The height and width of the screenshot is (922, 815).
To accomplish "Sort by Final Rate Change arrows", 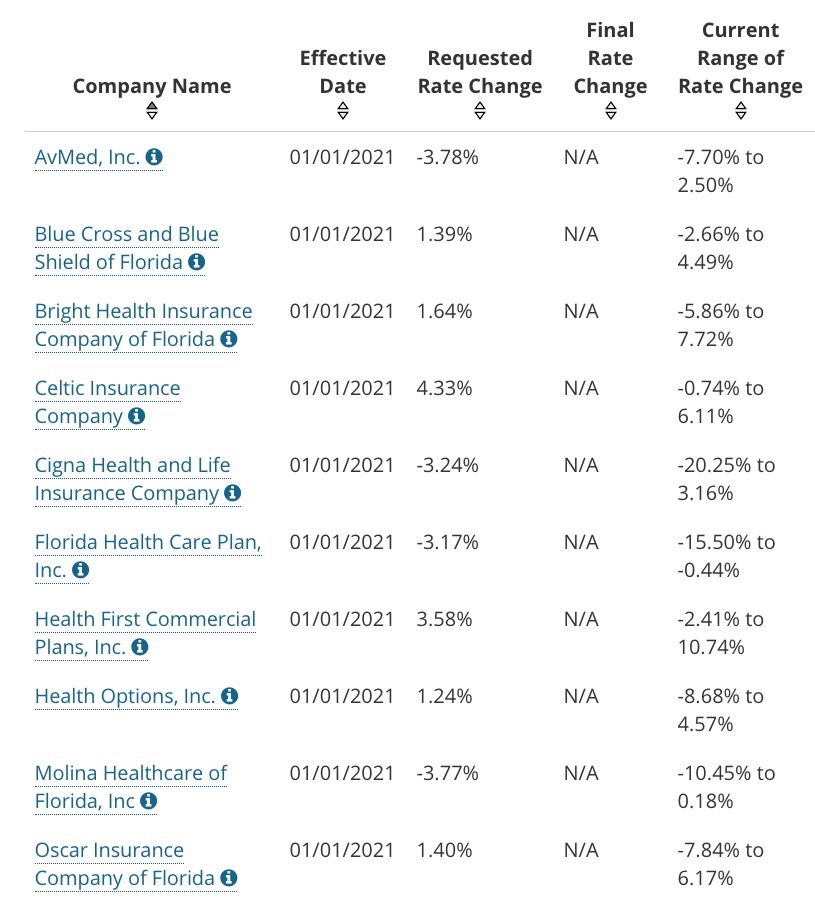I will [x=610, y=111].
